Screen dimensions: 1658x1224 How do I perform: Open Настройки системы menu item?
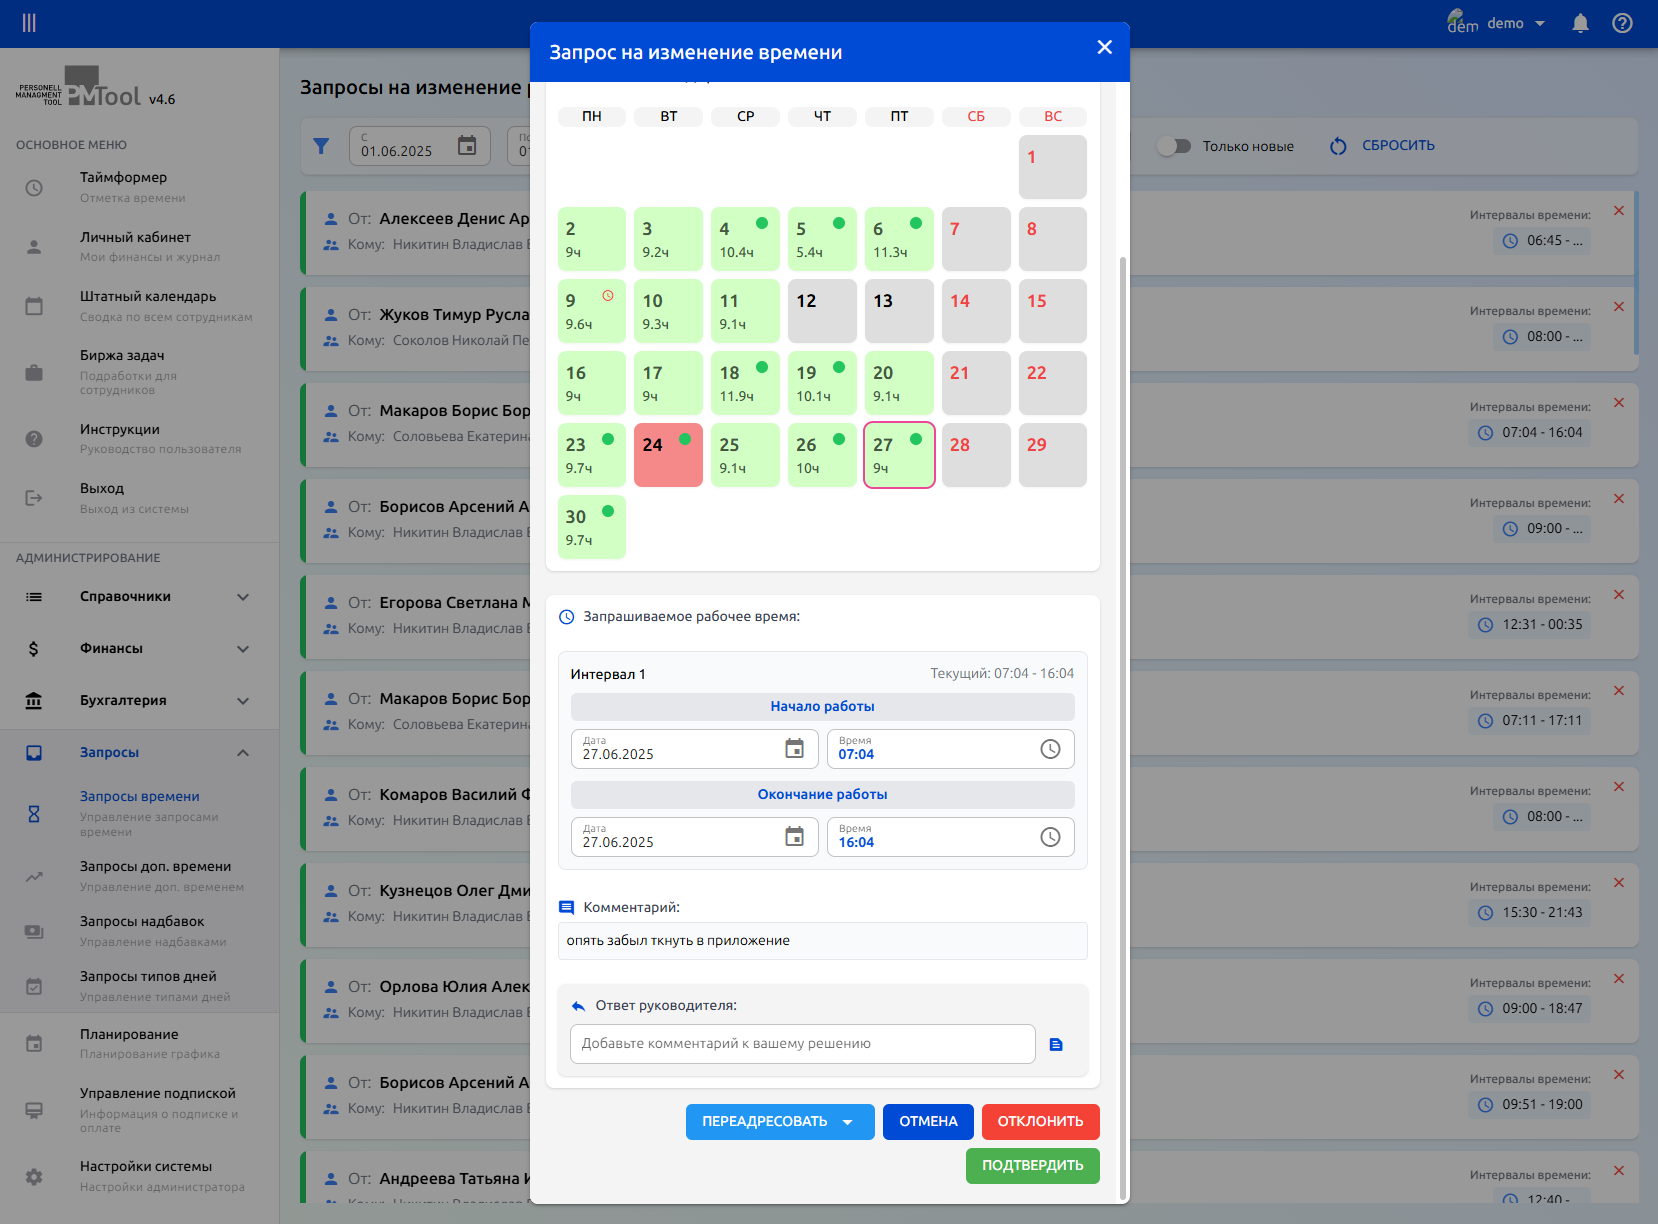(139, 1176)
